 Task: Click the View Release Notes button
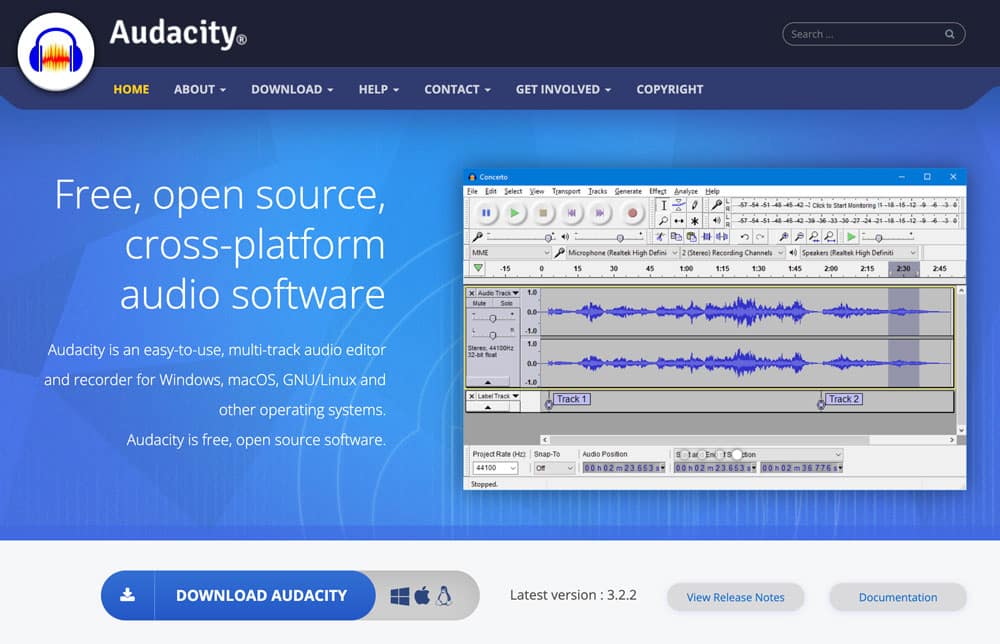735,597
